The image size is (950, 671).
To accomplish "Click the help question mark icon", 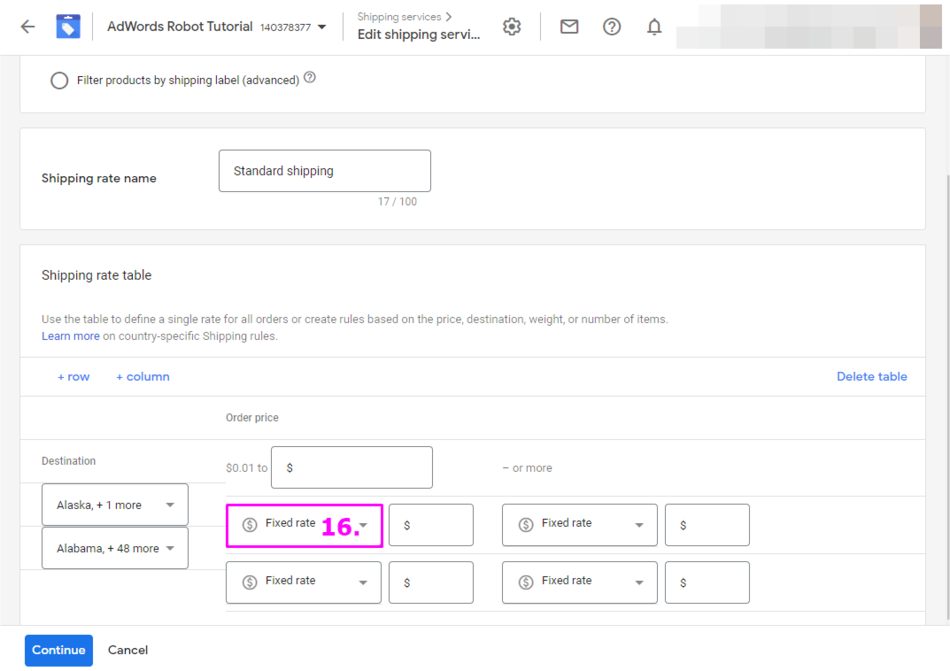I will click(612, 27).
